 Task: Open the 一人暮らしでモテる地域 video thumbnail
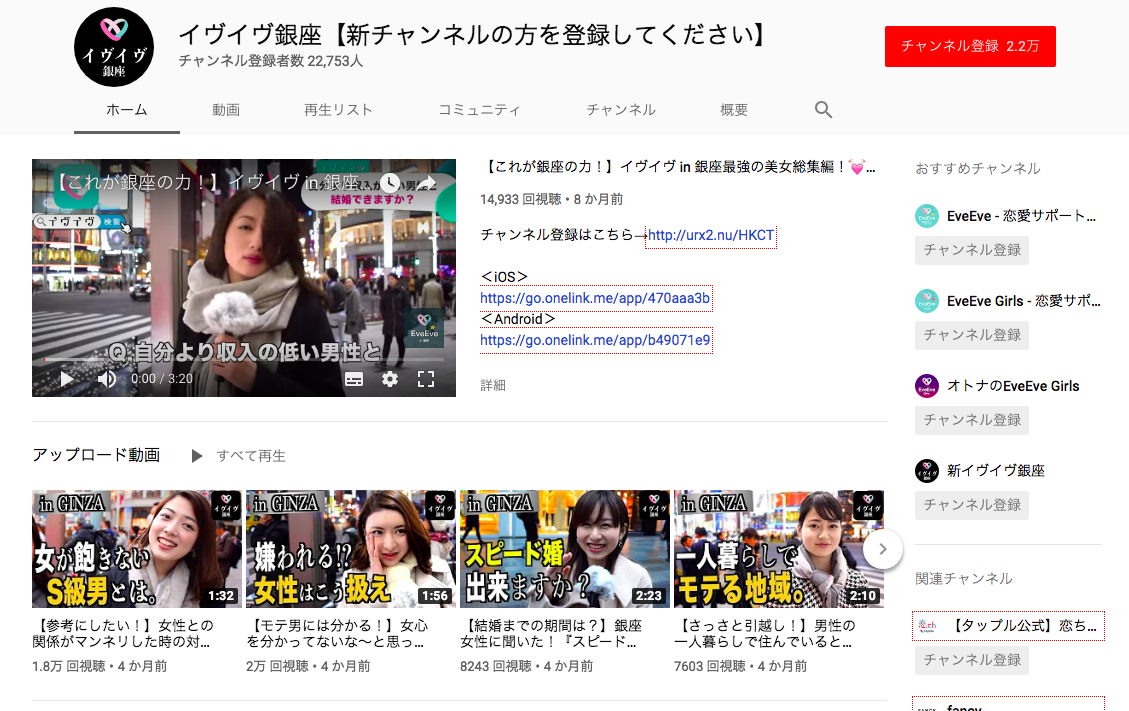pyautogui.click(x=779, y=549)
